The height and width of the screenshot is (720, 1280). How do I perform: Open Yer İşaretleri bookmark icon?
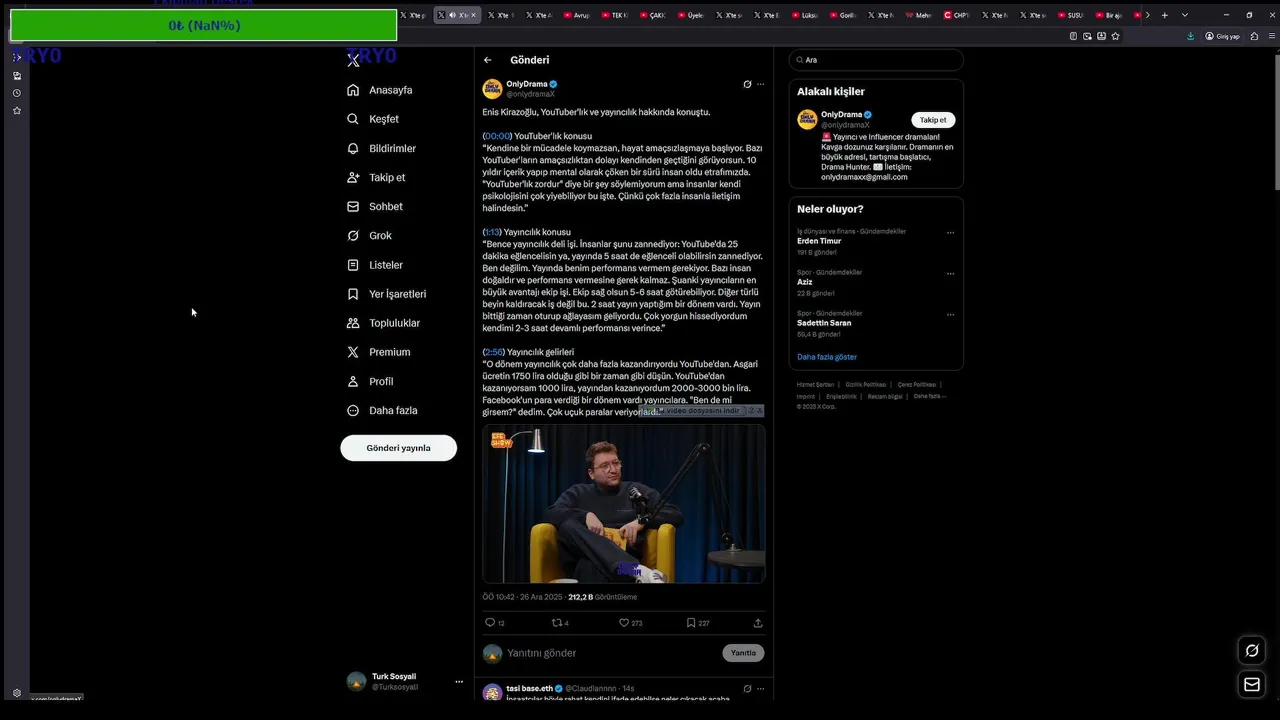pyautogui.click(x=353, y=294)
